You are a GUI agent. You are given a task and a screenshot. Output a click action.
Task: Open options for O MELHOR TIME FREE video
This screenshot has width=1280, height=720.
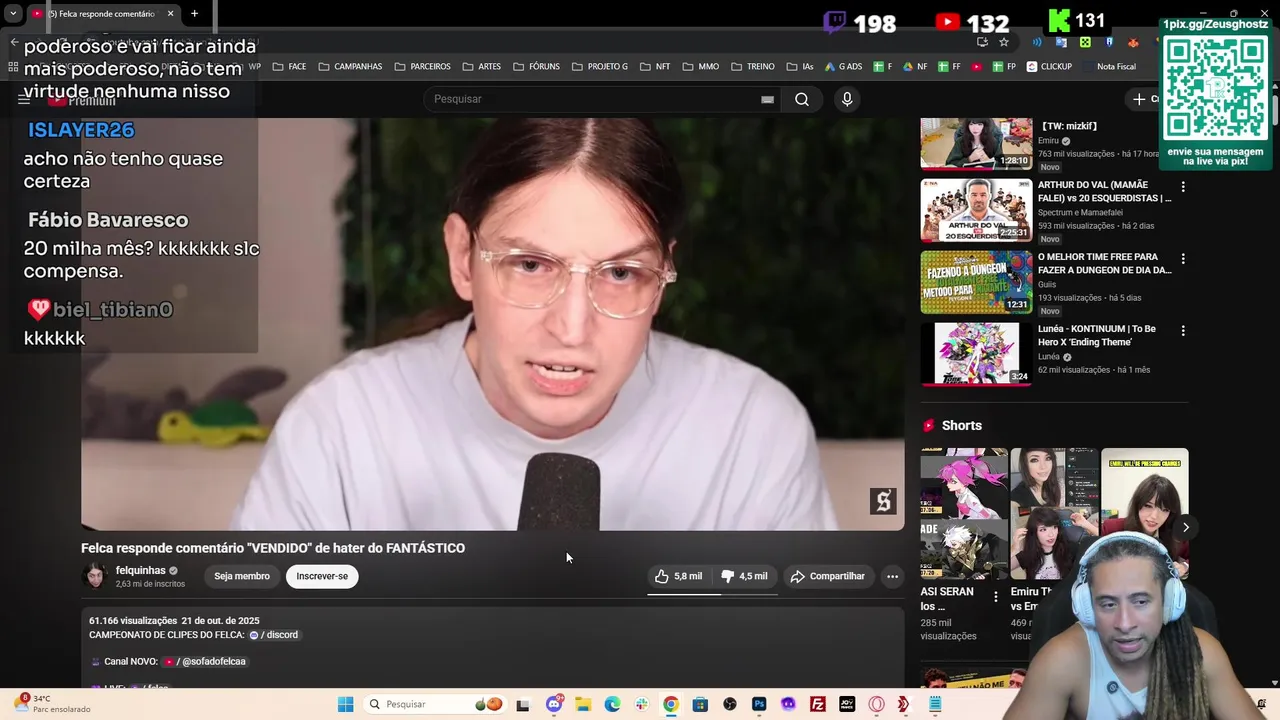[1183, 259]
